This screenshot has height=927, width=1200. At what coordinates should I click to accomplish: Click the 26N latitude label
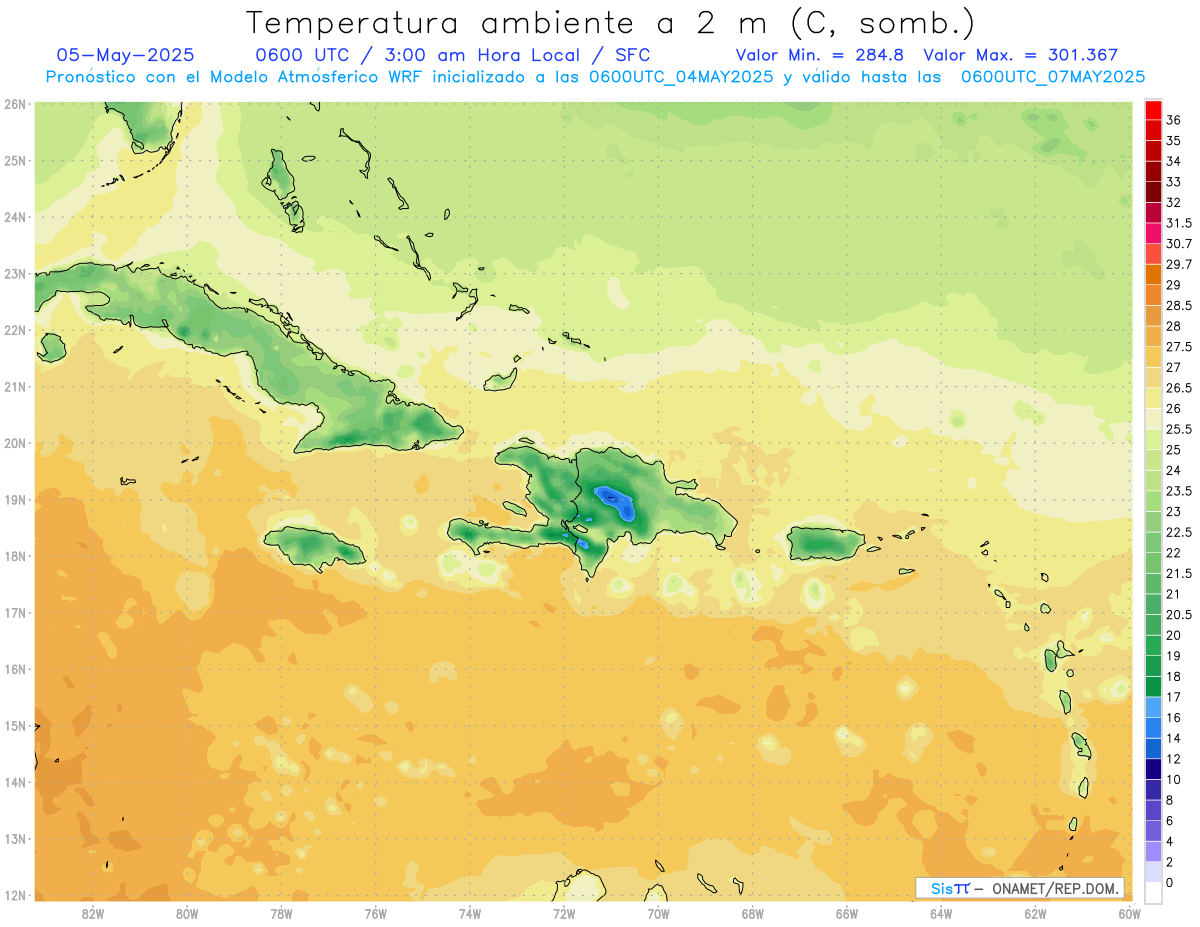(15, 104)
